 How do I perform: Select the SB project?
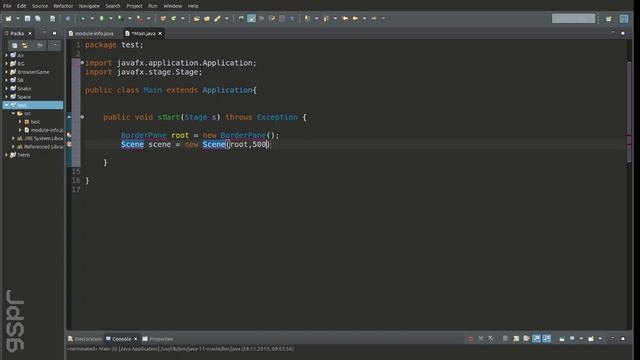20,80
